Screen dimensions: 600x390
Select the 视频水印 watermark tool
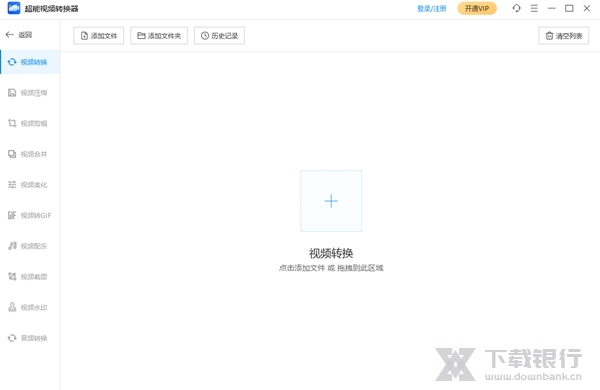point(30,307)
